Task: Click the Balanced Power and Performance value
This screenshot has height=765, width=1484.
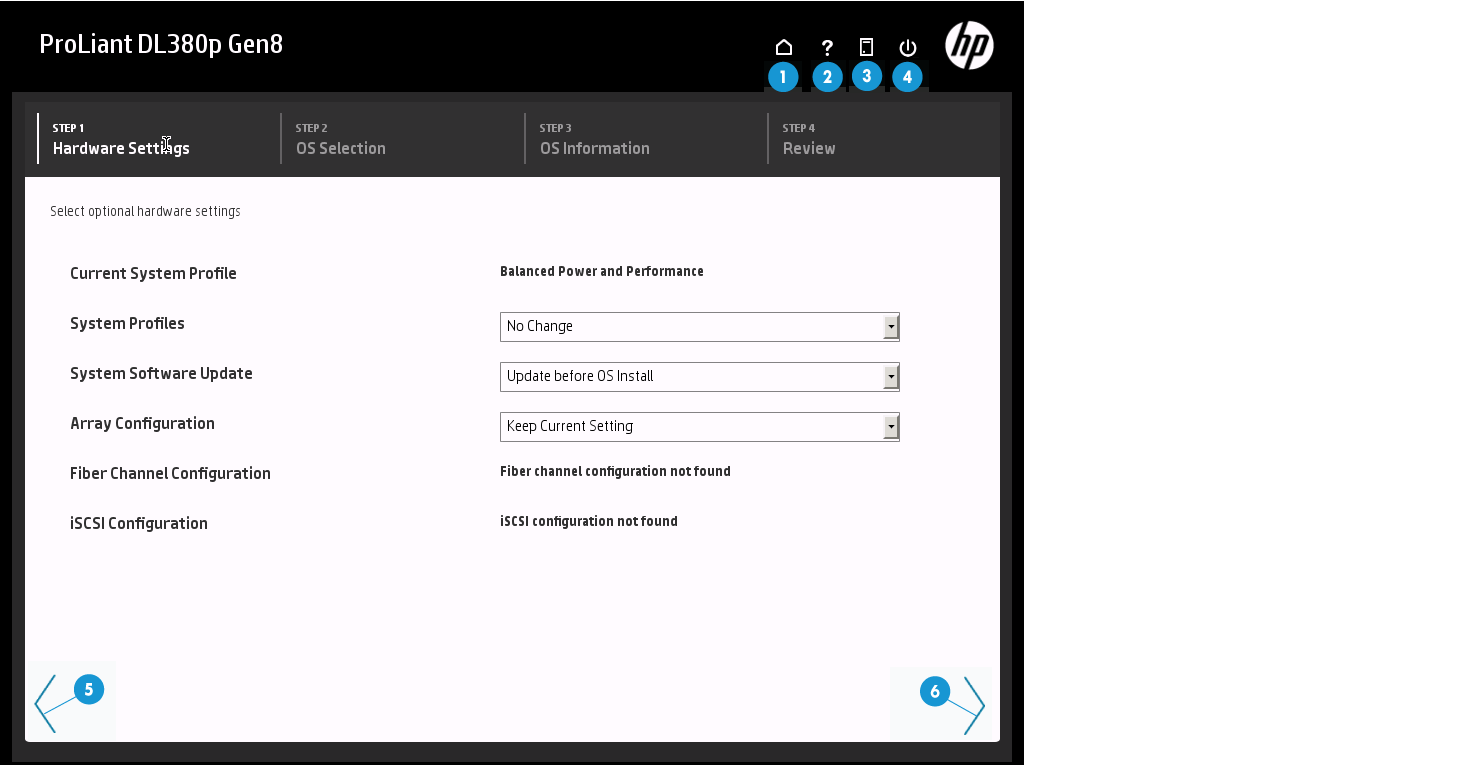Action: 602,271
